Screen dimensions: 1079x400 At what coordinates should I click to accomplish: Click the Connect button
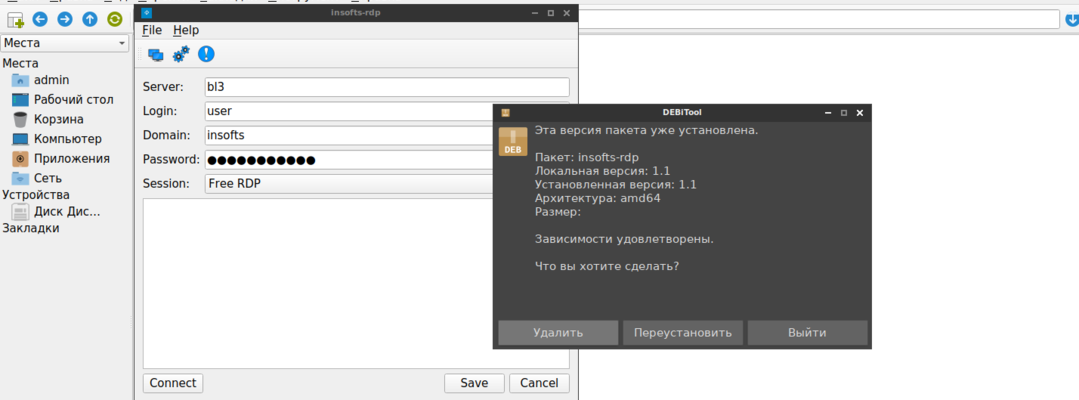pos(173,383)
